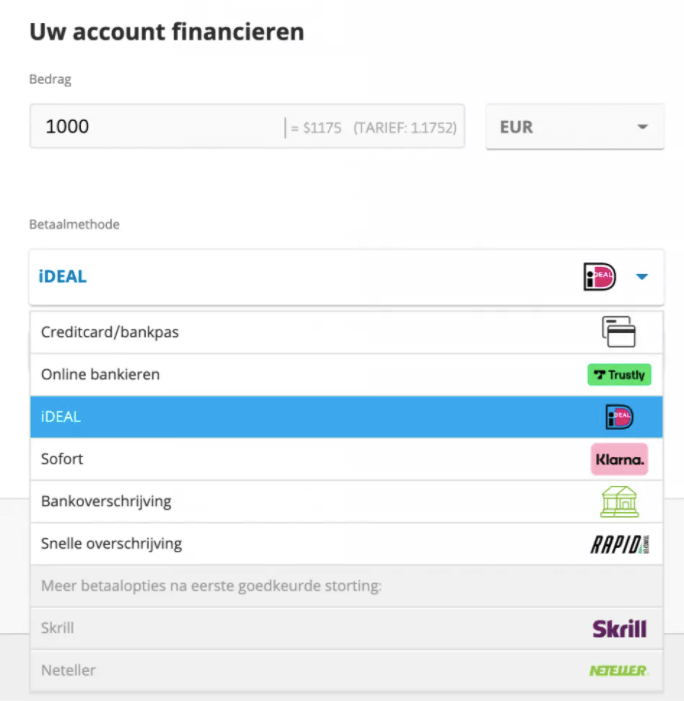Click the credit card icon in the list
This screenshot has width=684, height=701.
click(x=619, y=332)
